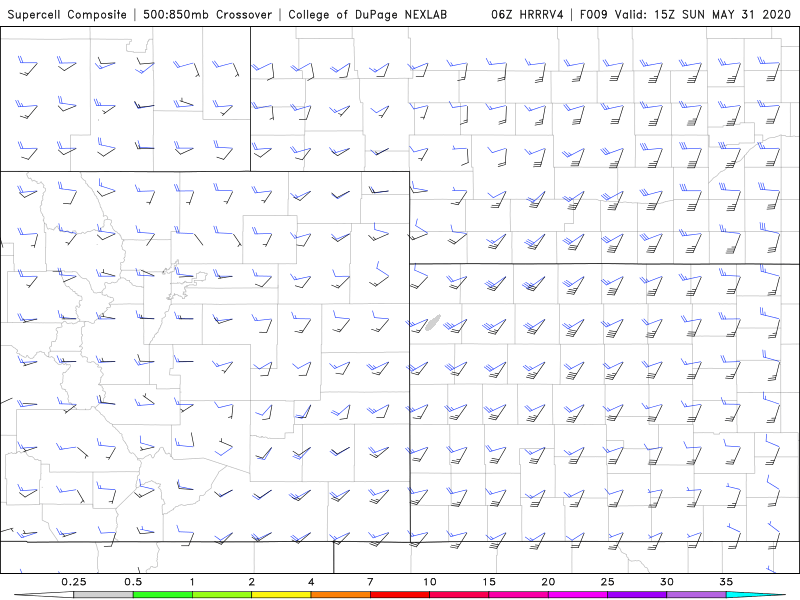This screenshot has height=600, width=800.
Task: Select the "06Z HRRRV4" model run label
Action: [527, 14]
